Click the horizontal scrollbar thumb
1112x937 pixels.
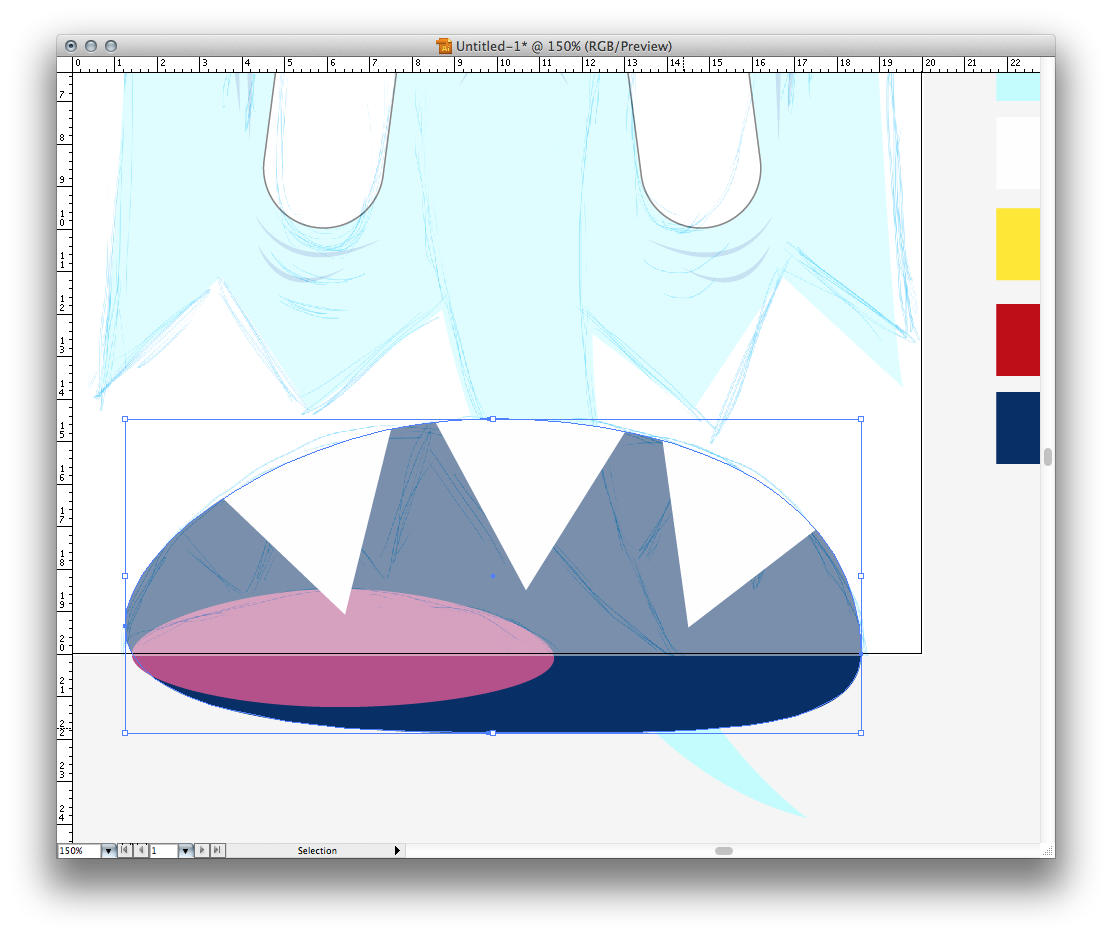[724, 851]
